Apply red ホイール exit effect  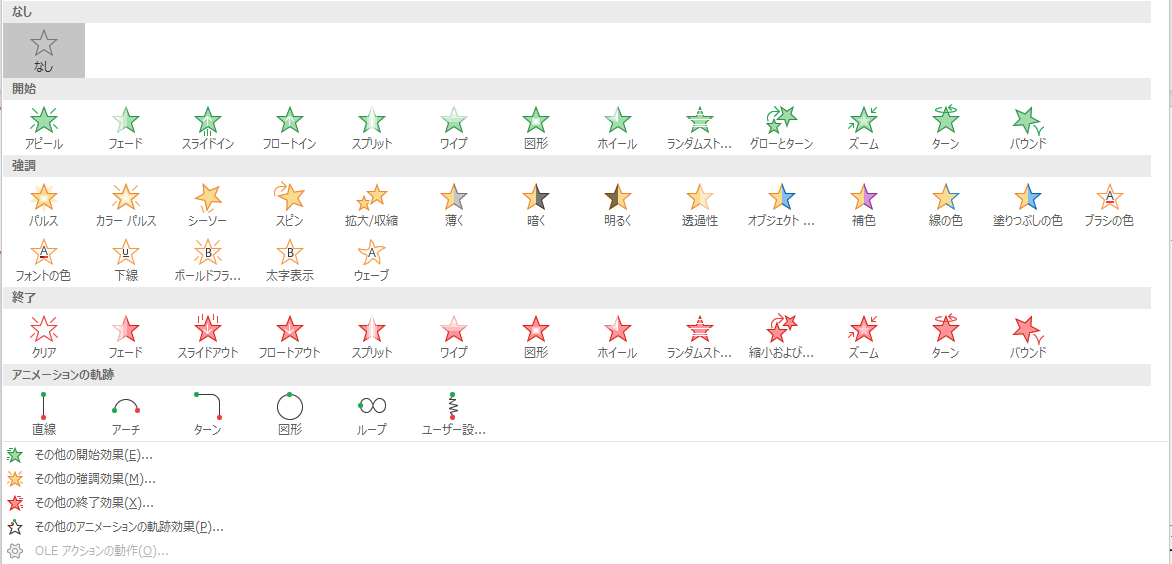point(617,337)
